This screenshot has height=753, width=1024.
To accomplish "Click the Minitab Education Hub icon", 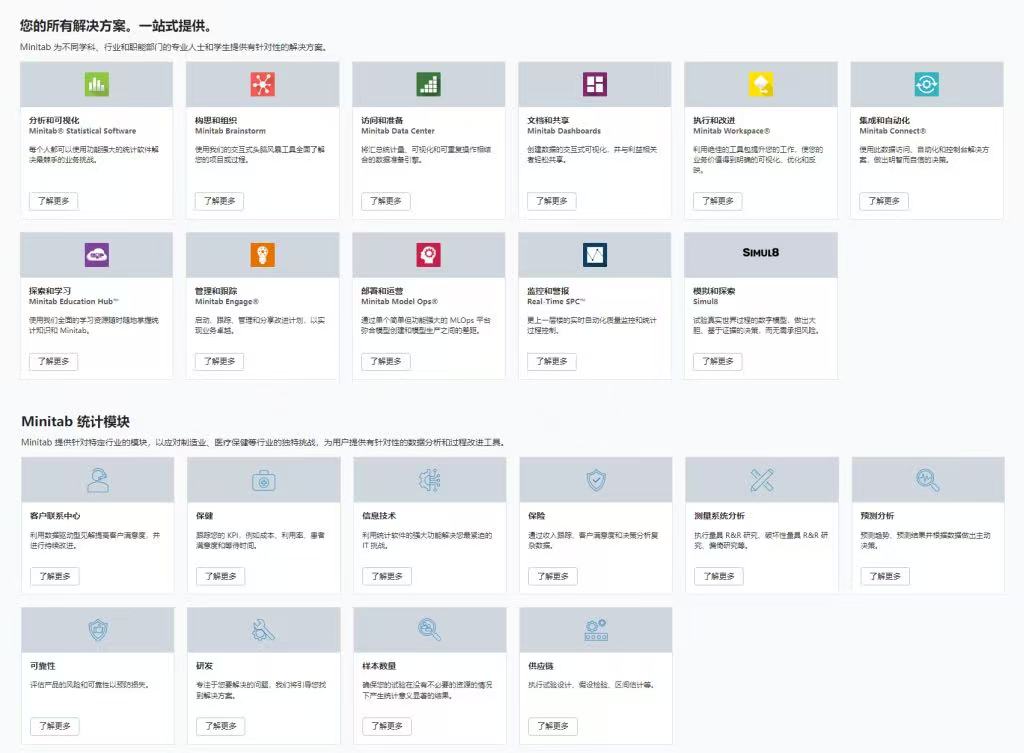I will pyautogui.click(x=96, y=255).
